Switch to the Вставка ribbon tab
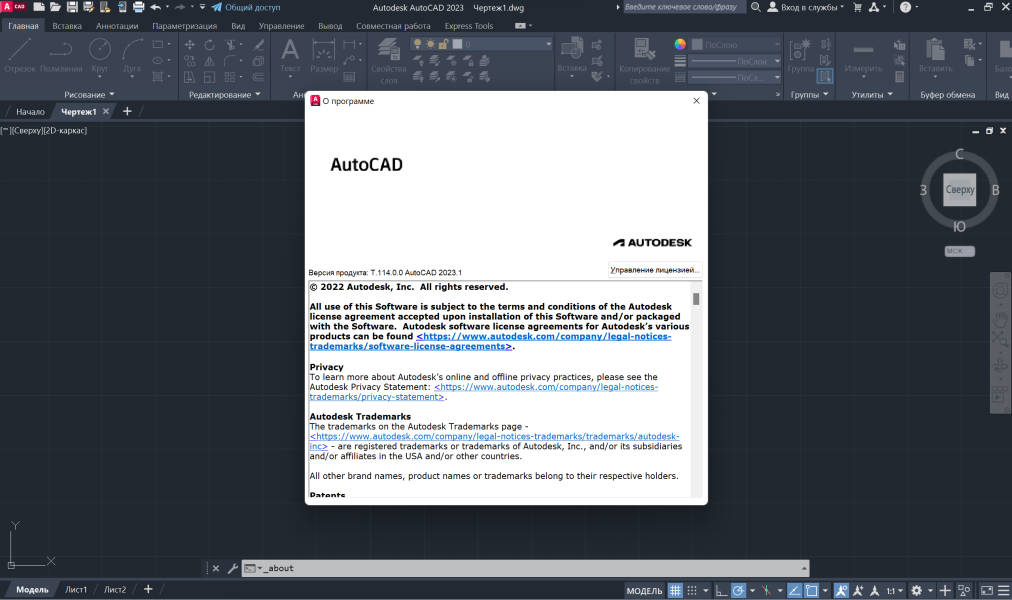Viewport: 1012px width, 600px height. click(x=67, y=26)
